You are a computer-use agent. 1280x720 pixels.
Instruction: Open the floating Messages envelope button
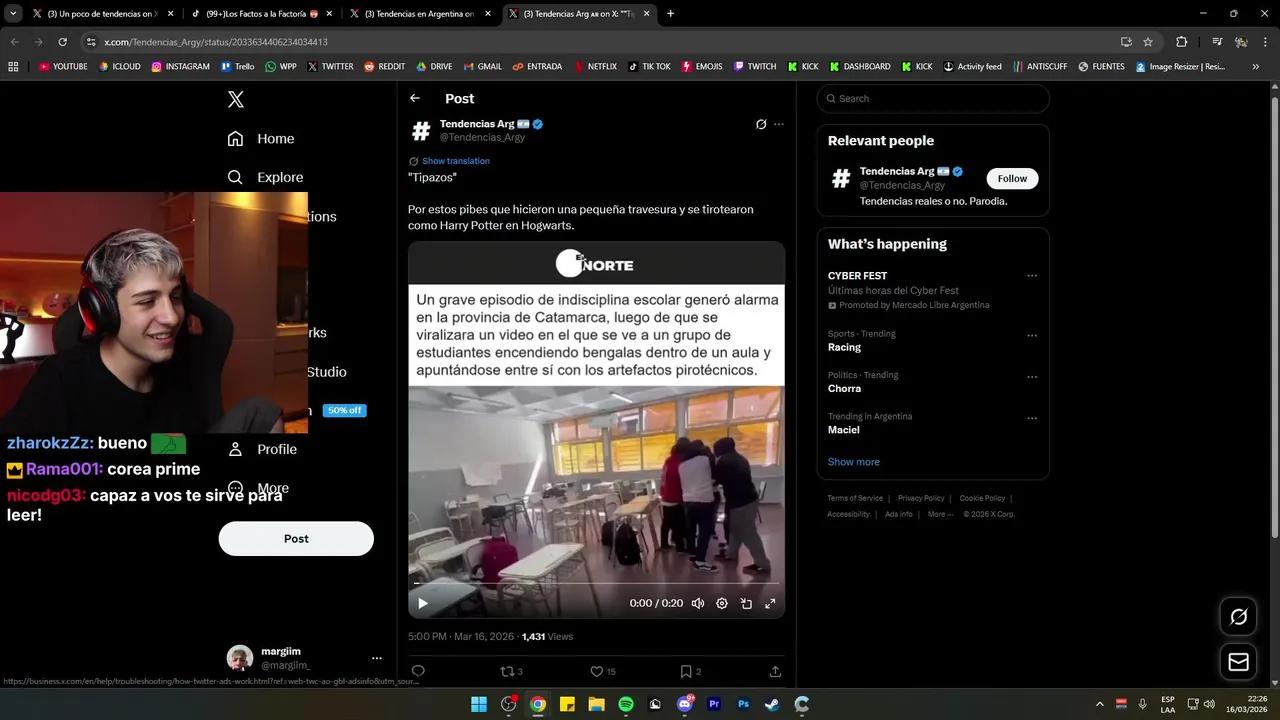tap(1238, 662)
